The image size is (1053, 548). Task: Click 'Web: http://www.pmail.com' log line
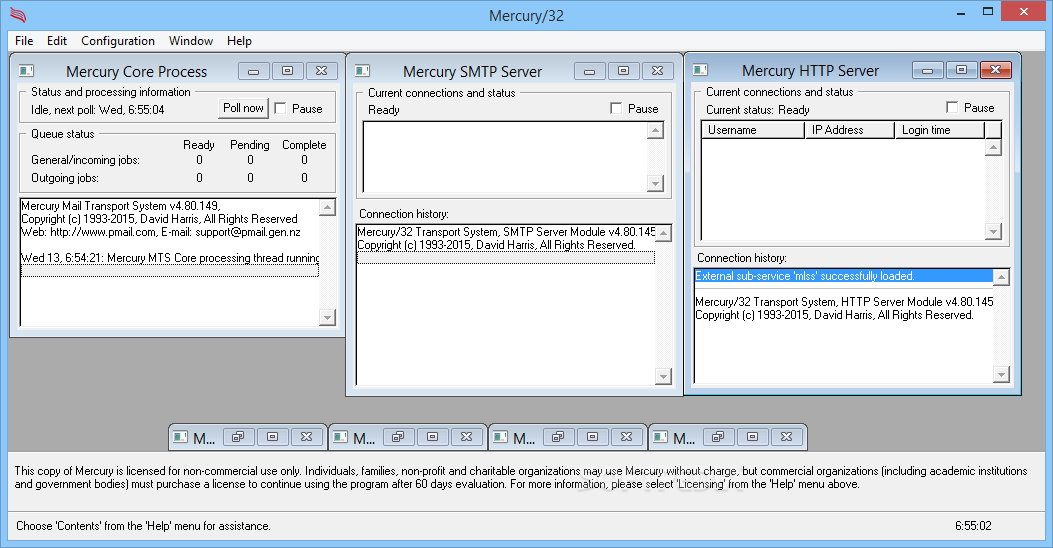pyautogui.click(x=170, y=232)
